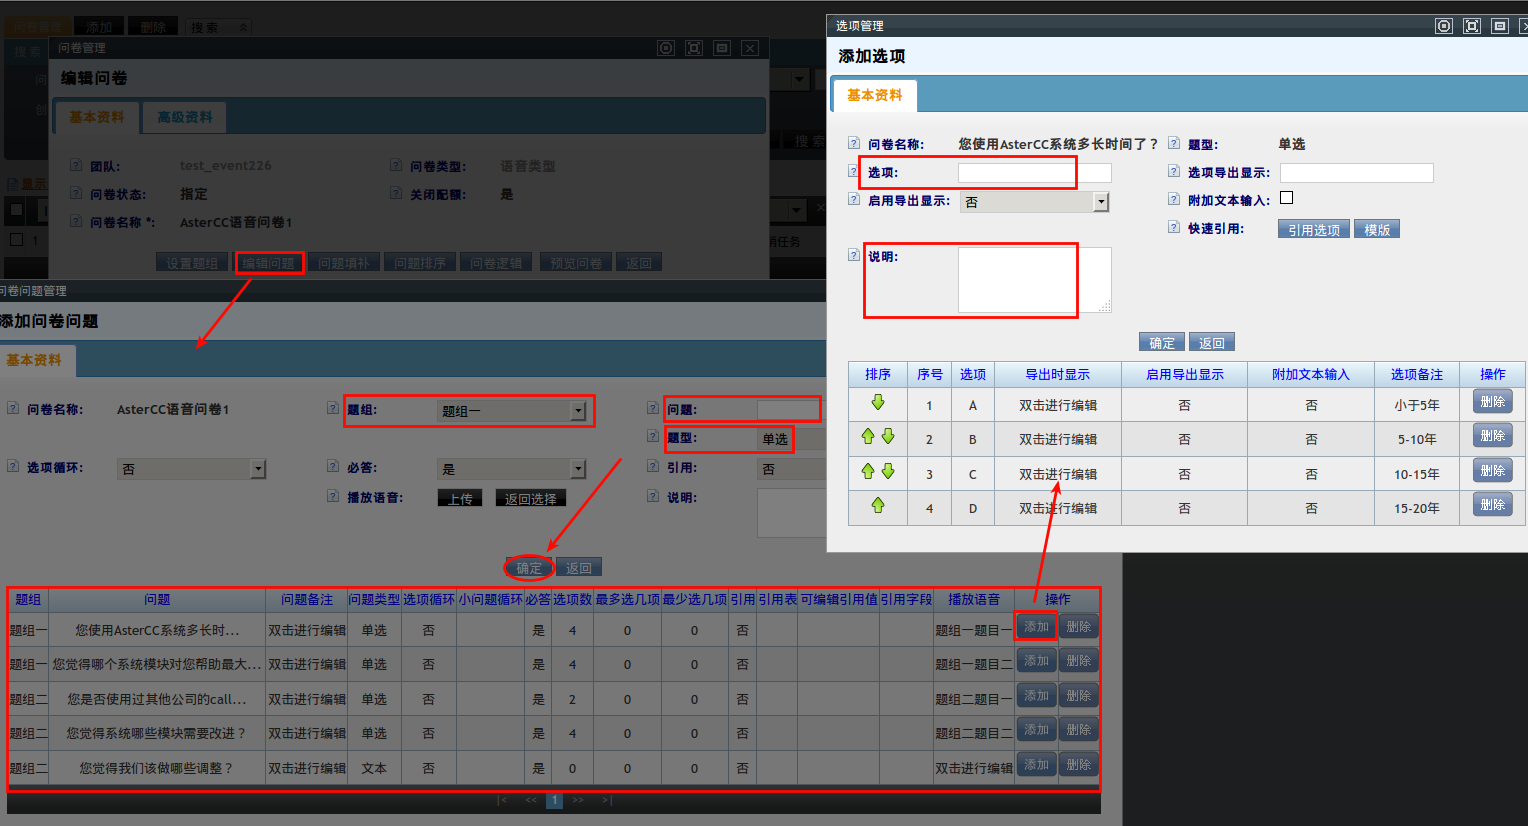The image size is (1528, 826).
Task: Move option A down with green arrow
Action: point(878,402)
